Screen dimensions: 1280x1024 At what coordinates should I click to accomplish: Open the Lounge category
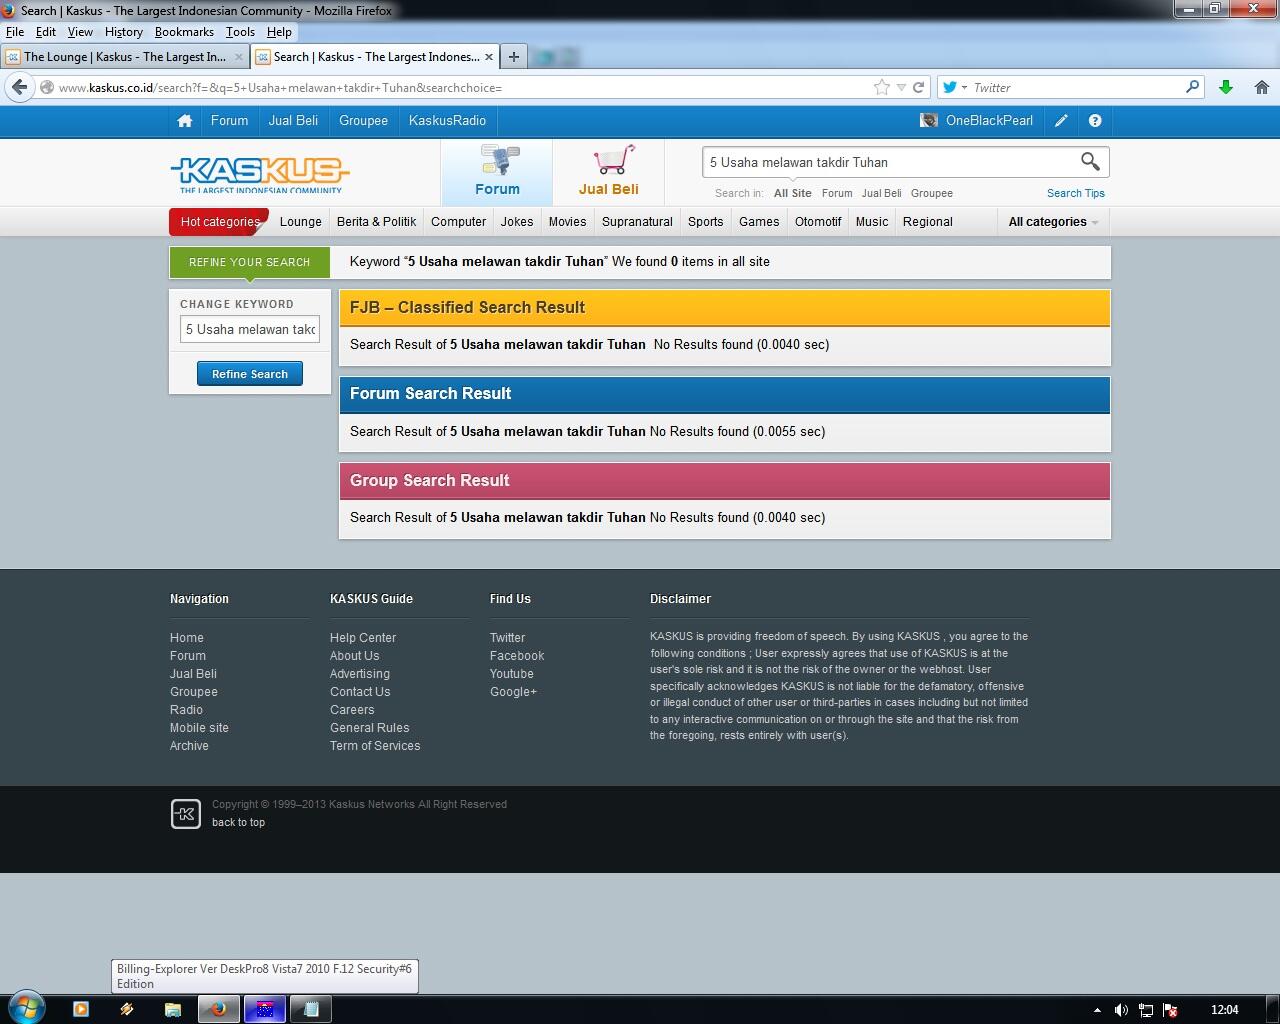(x=301, y=222)
